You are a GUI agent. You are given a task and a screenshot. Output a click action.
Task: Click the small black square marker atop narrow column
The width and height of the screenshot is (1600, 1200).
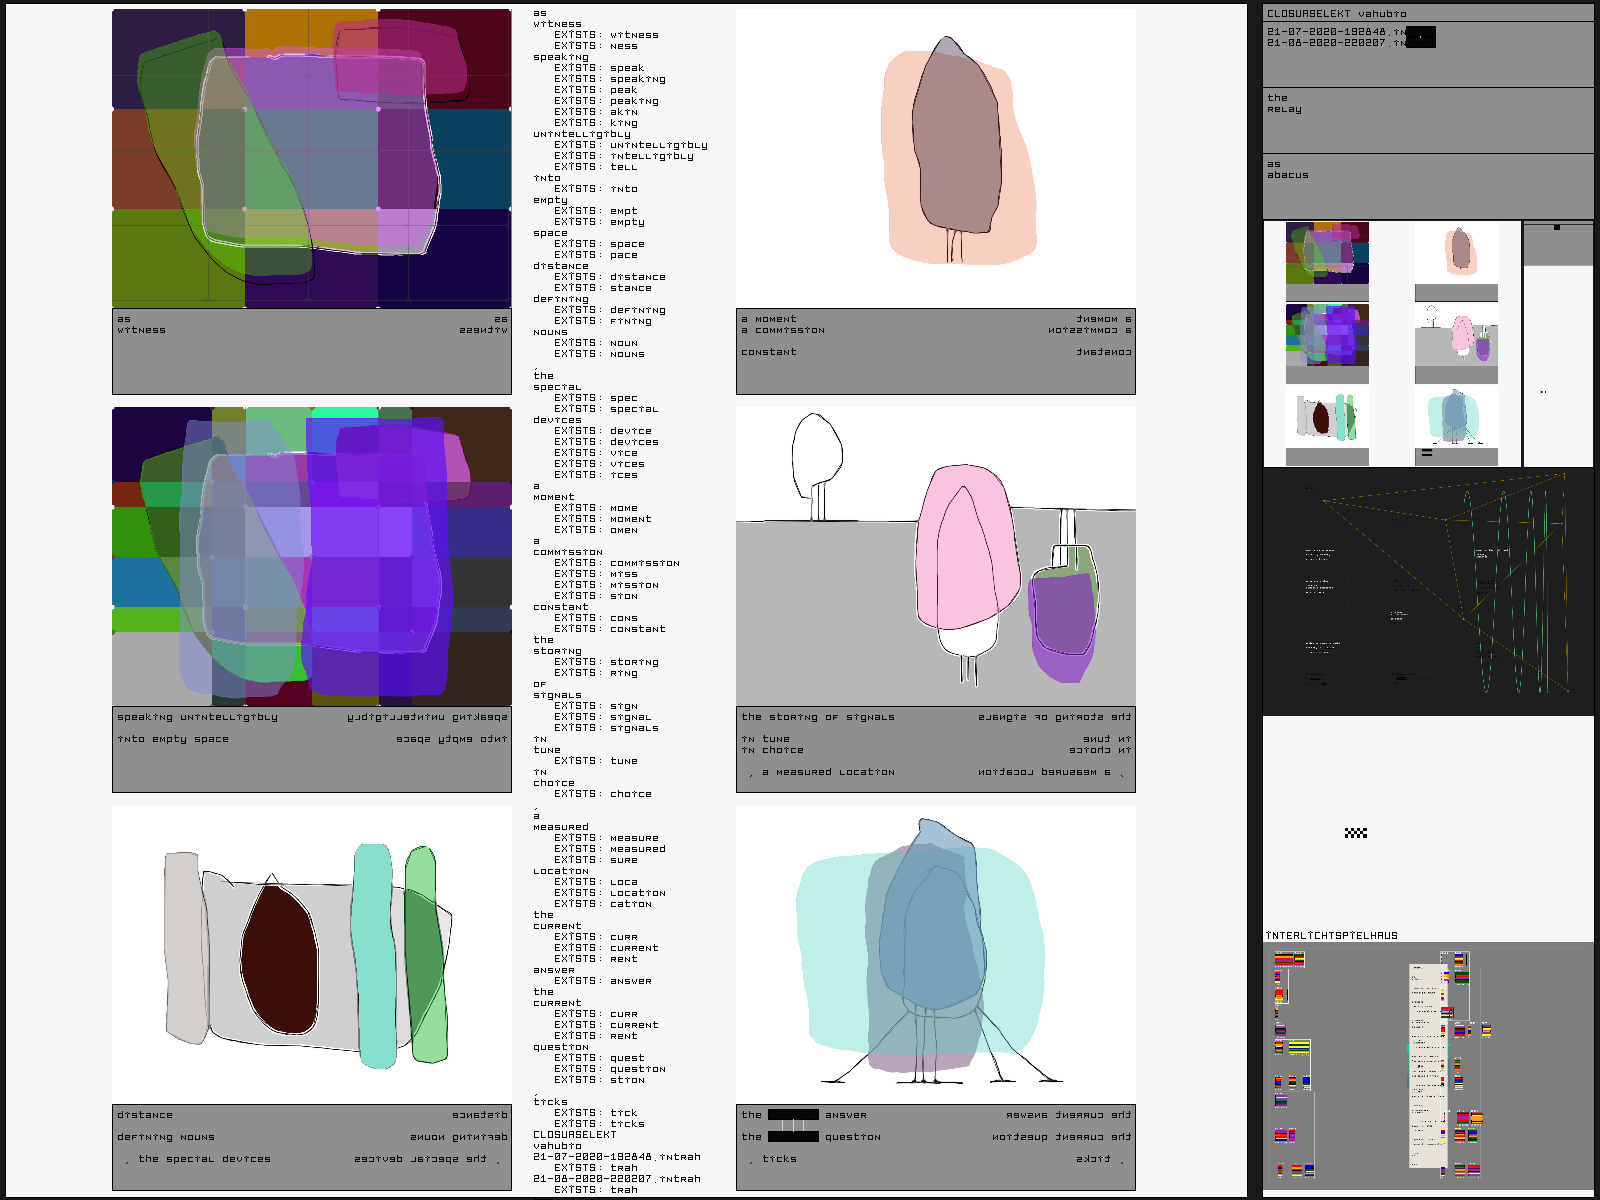coord(1556,228)
